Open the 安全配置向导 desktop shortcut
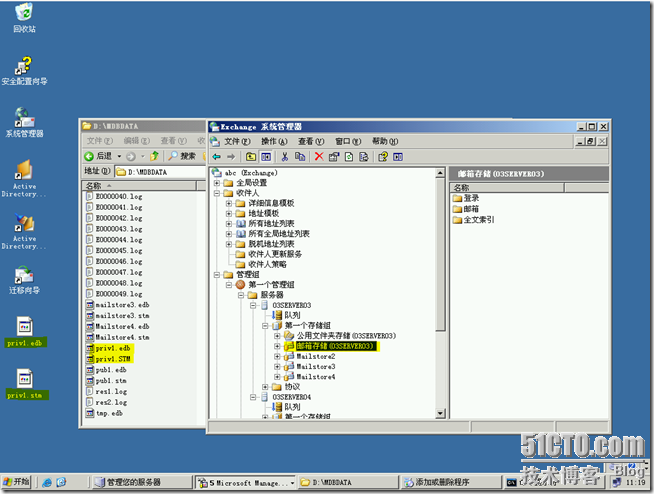Screen dimensions: 654x494 coord(24,71)
